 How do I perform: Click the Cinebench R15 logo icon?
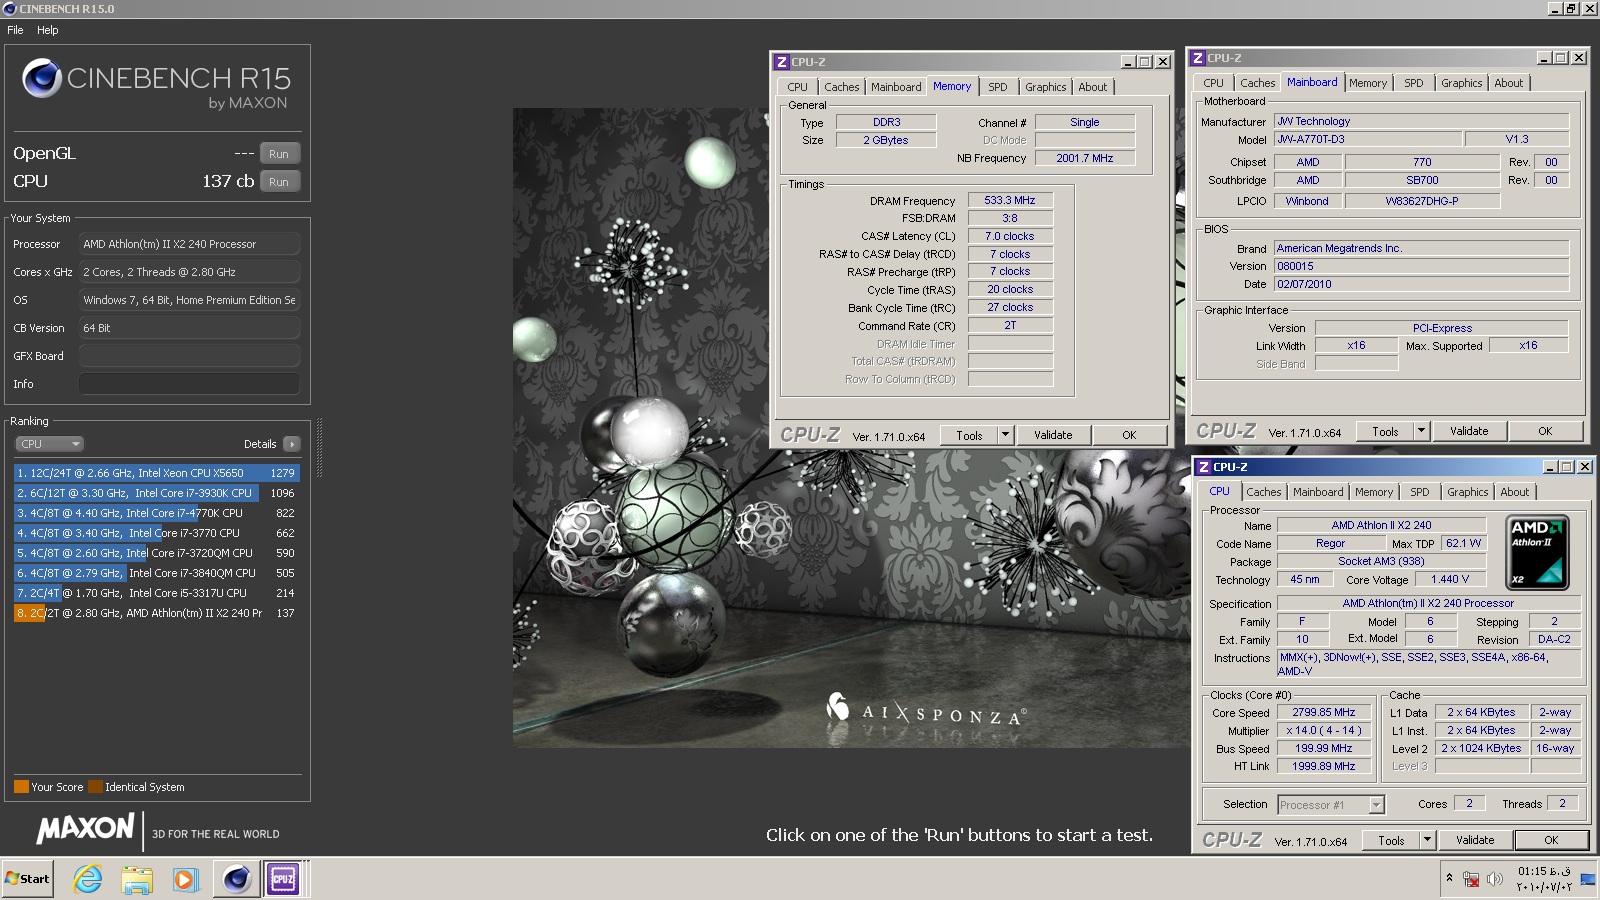[x=42, y=78]
